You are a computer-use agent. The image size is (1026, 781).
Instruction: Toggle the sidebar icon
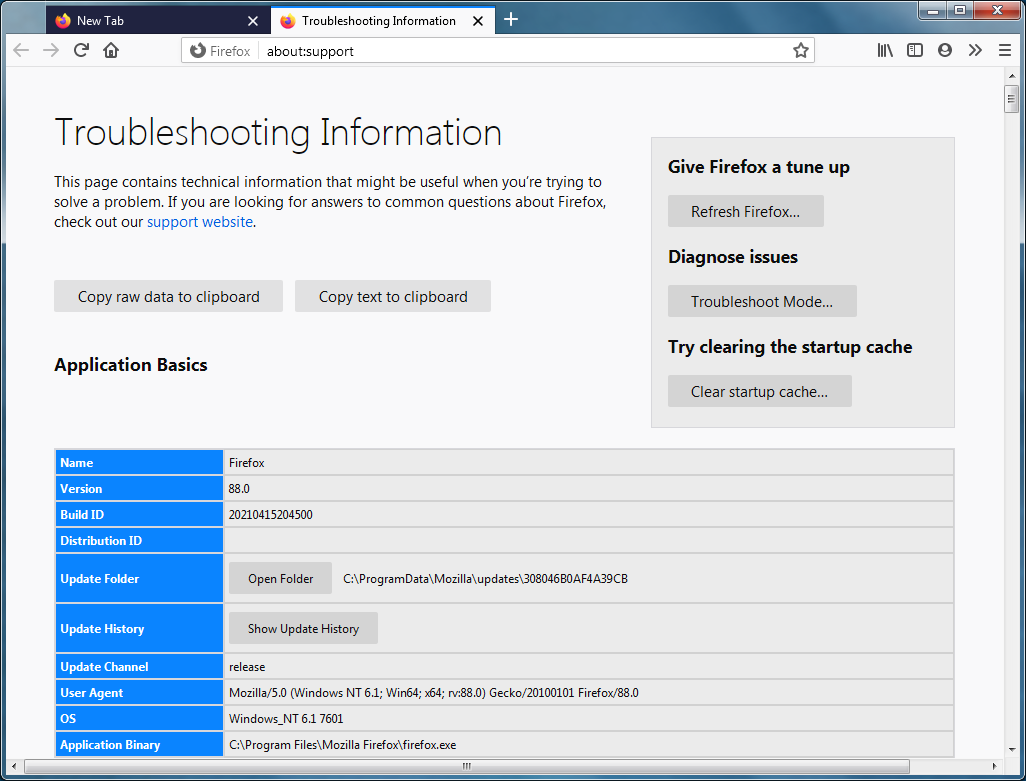914,50
